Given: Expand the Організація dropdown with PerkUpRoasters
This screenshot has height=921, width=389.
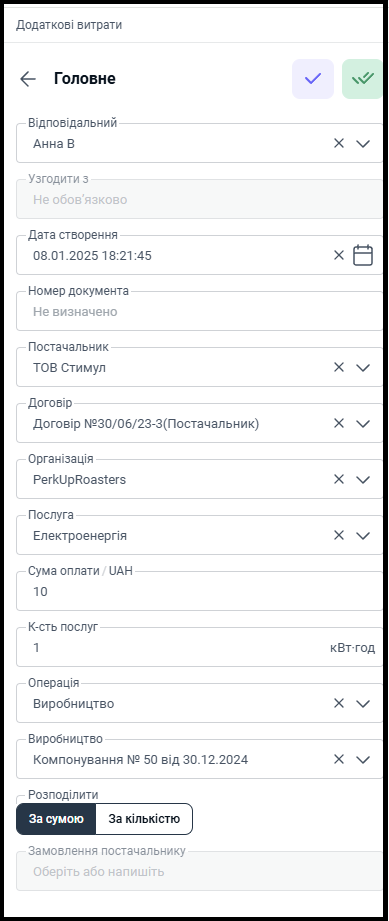Looking at the screenshot, I should pyautogui.click(x=363, y=480).
